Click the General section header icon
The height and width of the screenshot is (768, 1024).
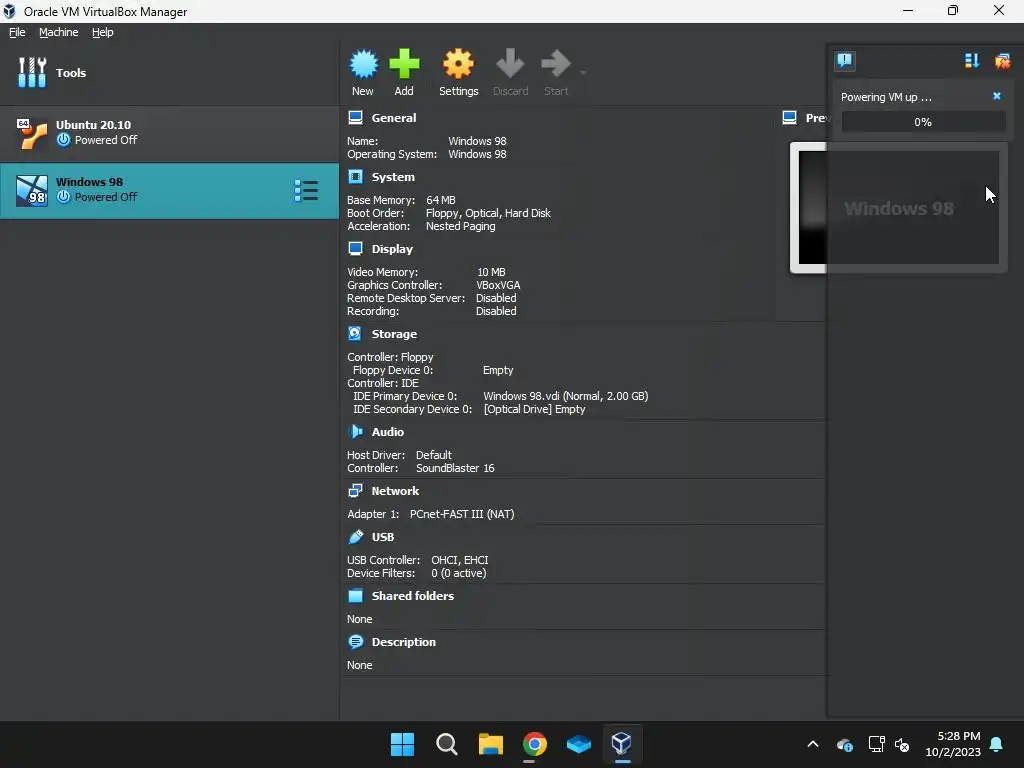[355, 118]
